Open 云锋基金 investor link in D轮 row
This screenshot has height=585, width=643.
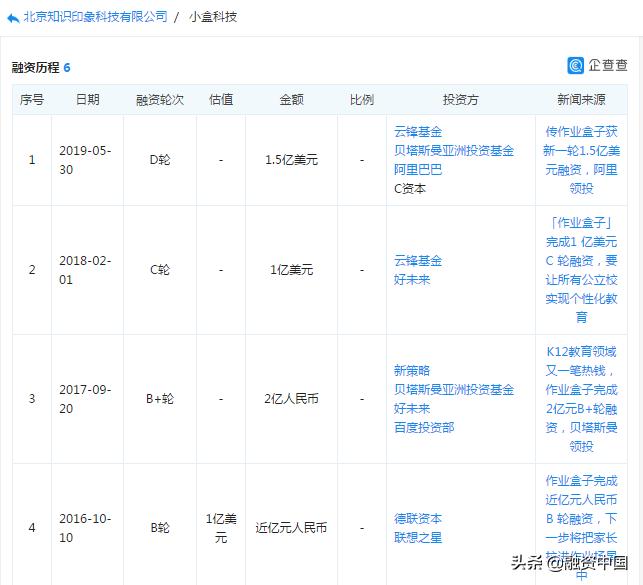click(418, 132)
